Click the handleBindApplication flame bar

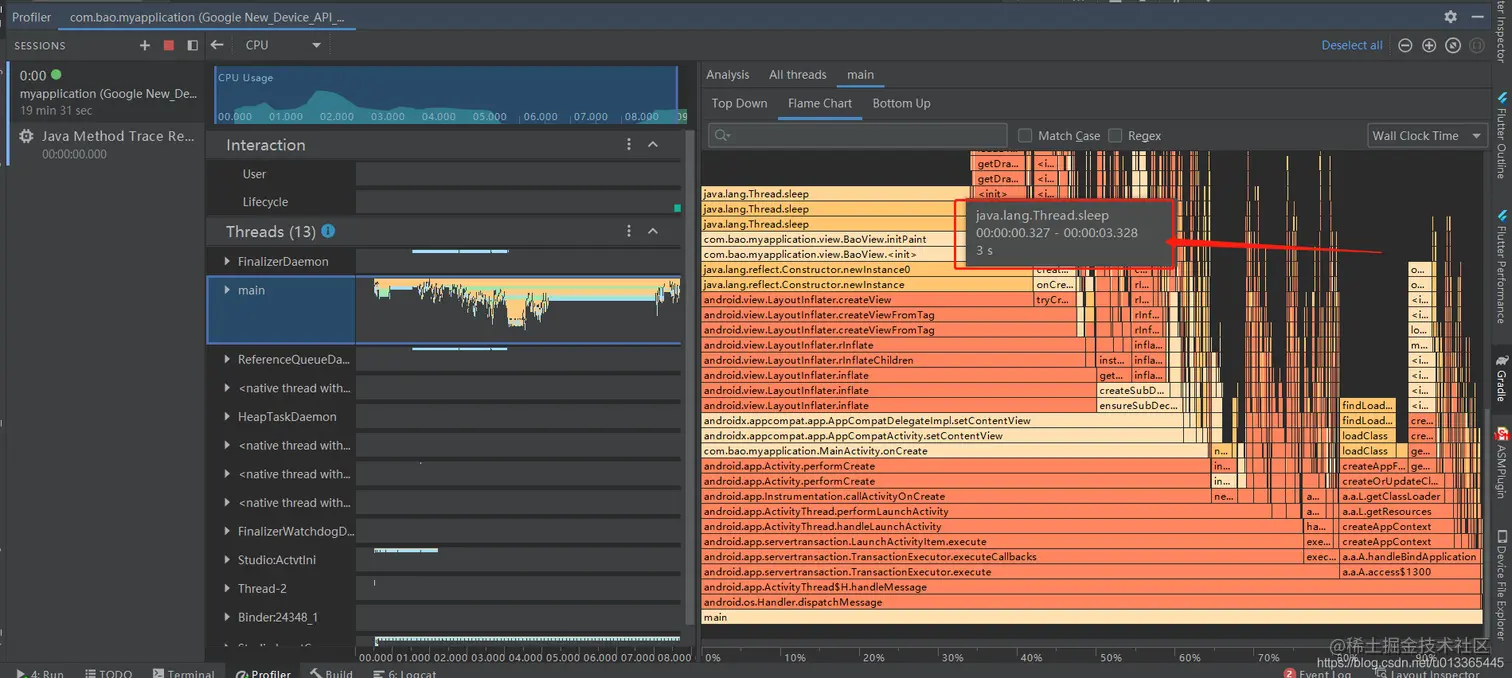coord(1411,557)
